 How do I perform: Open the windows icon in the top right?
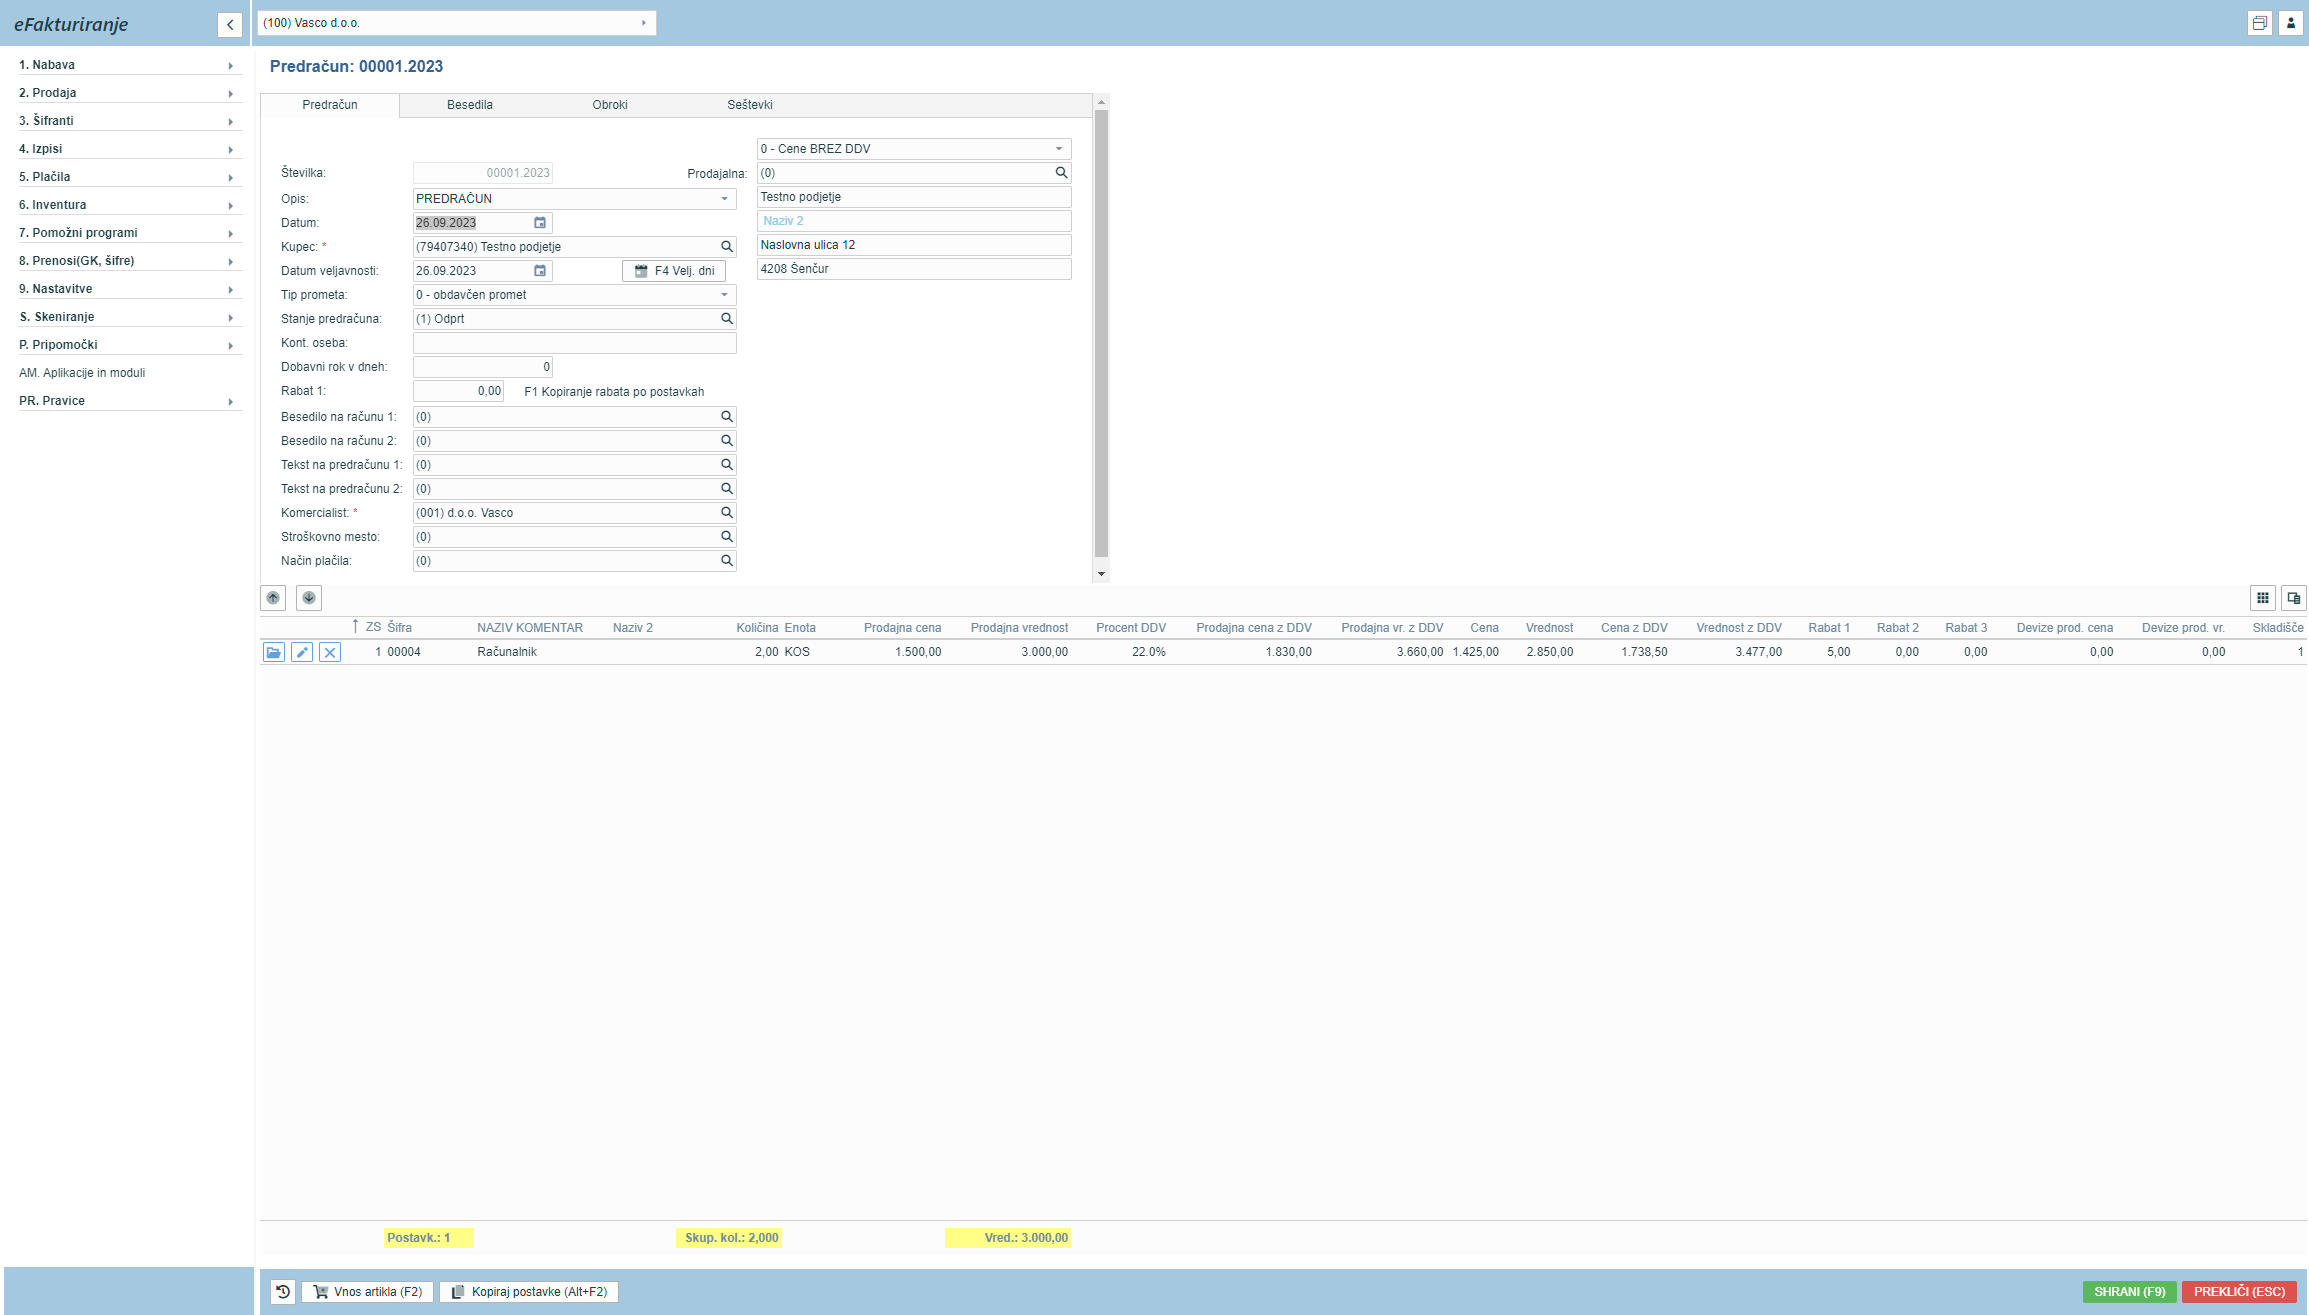click(x=2260, y=23)
